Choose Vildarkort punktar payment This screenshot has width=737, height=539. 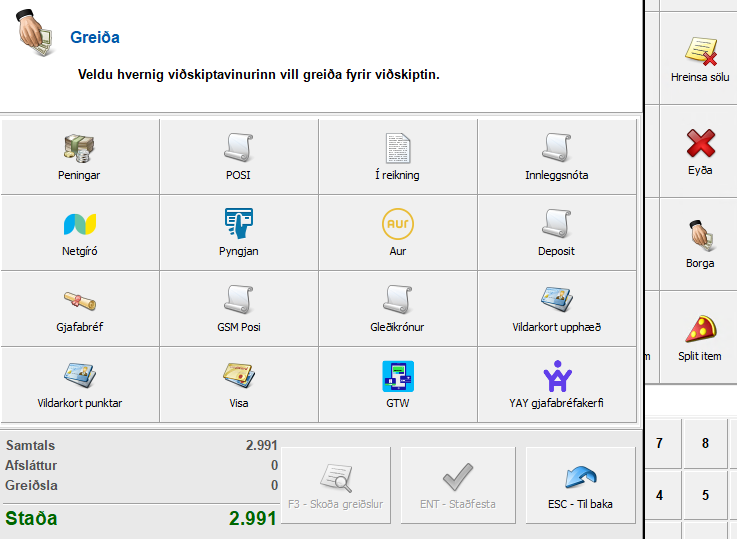coord(79,385)
